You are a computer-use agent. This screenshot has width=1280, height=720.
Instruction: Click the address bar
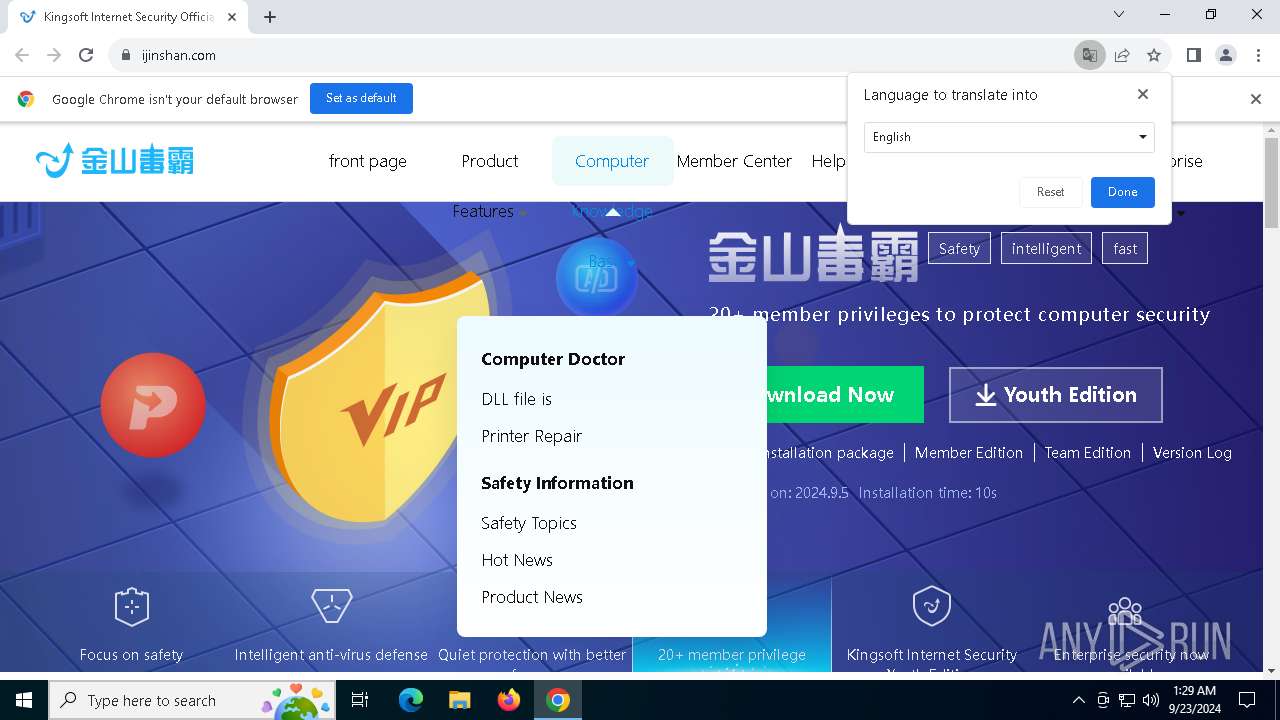(590, 55)
